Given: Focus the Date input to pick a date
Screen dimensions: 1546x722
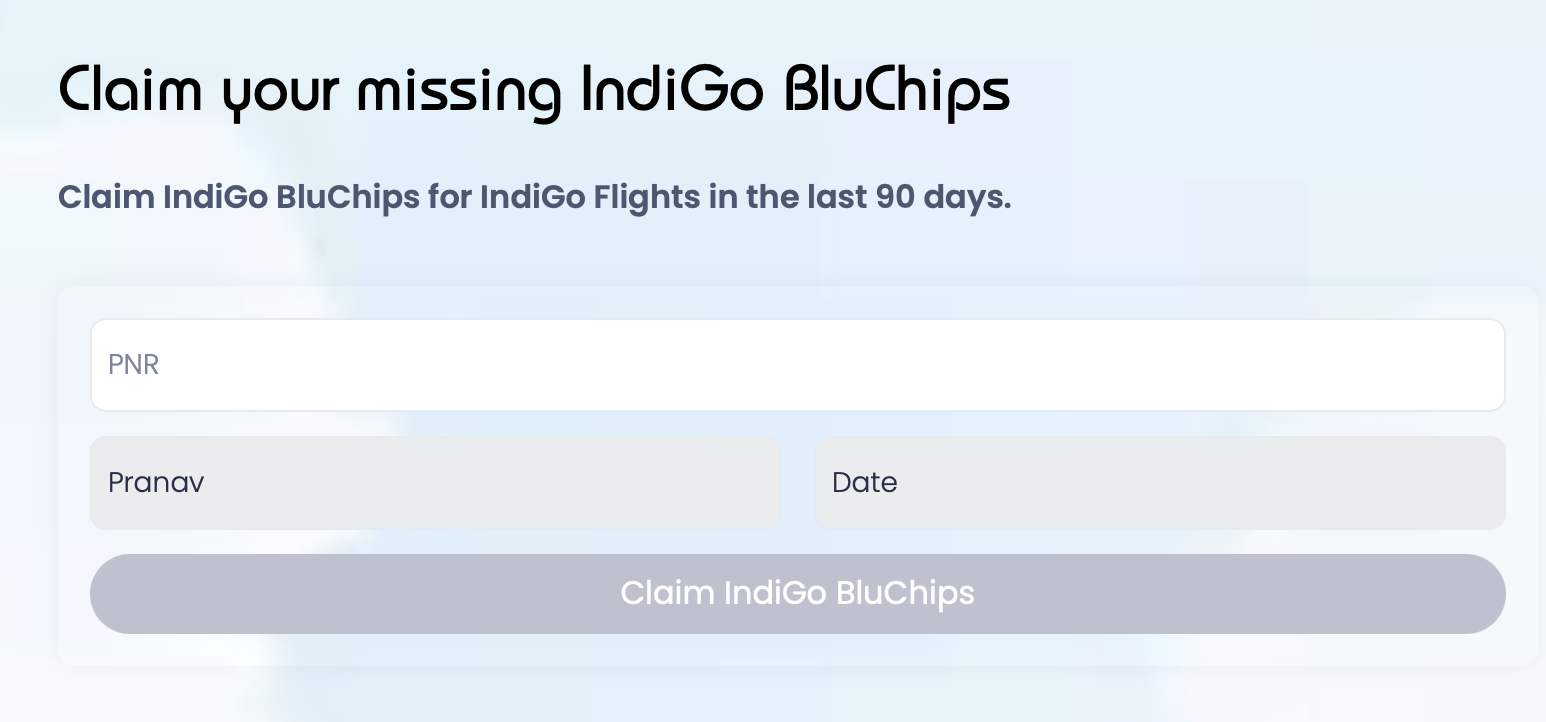Looking at the screenshot, I should pyautogui.click(x=1160, y=483).
